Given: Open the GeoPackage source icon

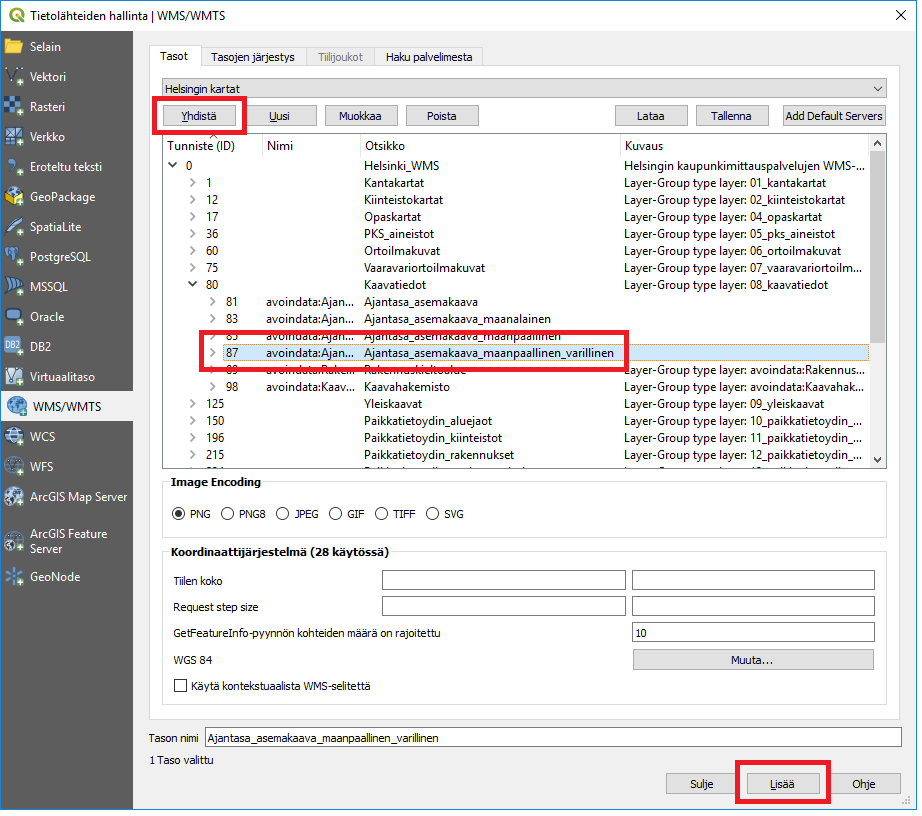Looking at the screenshot, I should [15, 197].
